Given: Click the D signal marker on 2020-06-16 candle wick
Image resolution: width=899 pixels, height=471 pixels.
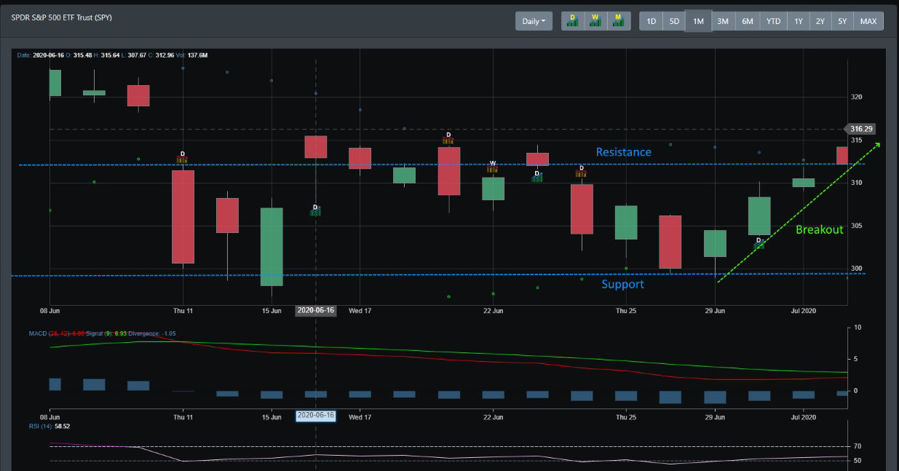Looking at the screenshot, I should [315, 210].
